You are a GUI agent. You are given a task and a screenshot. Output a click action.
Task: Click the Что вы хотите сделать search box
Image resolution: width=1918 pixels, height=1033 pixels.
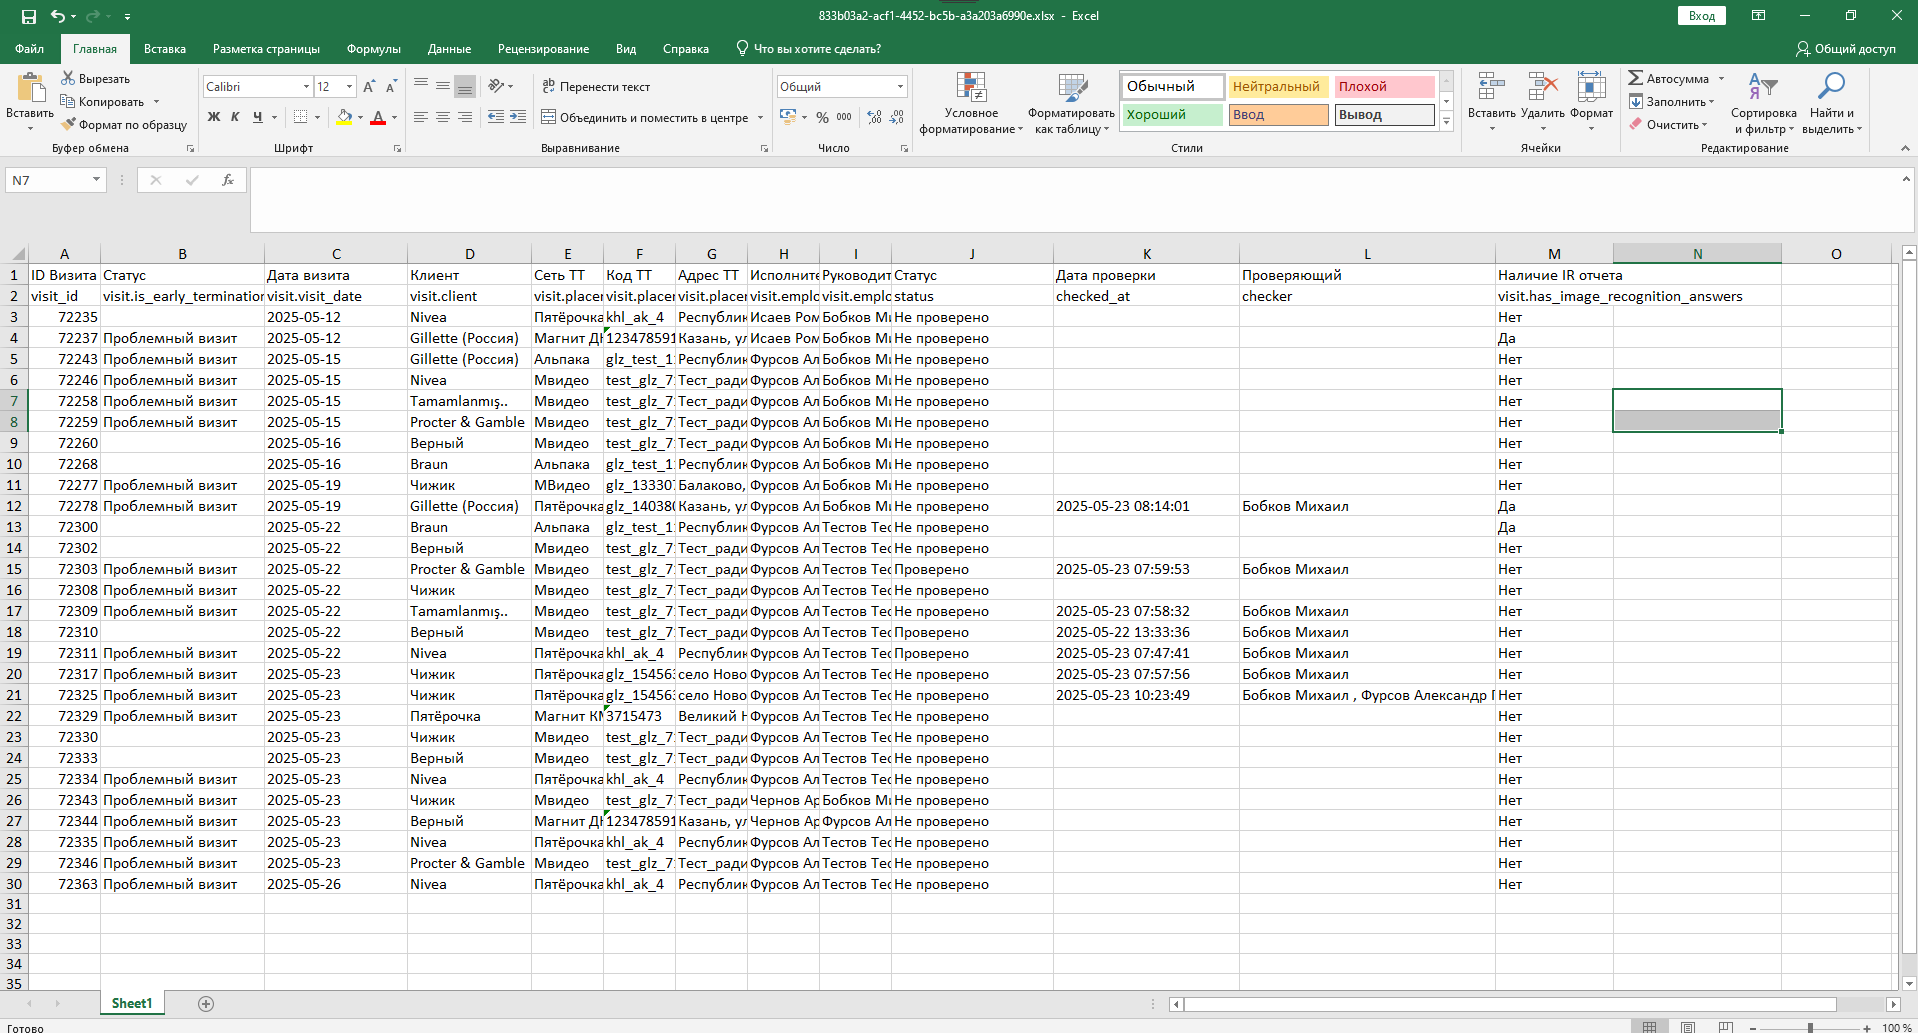coord(808,48)
